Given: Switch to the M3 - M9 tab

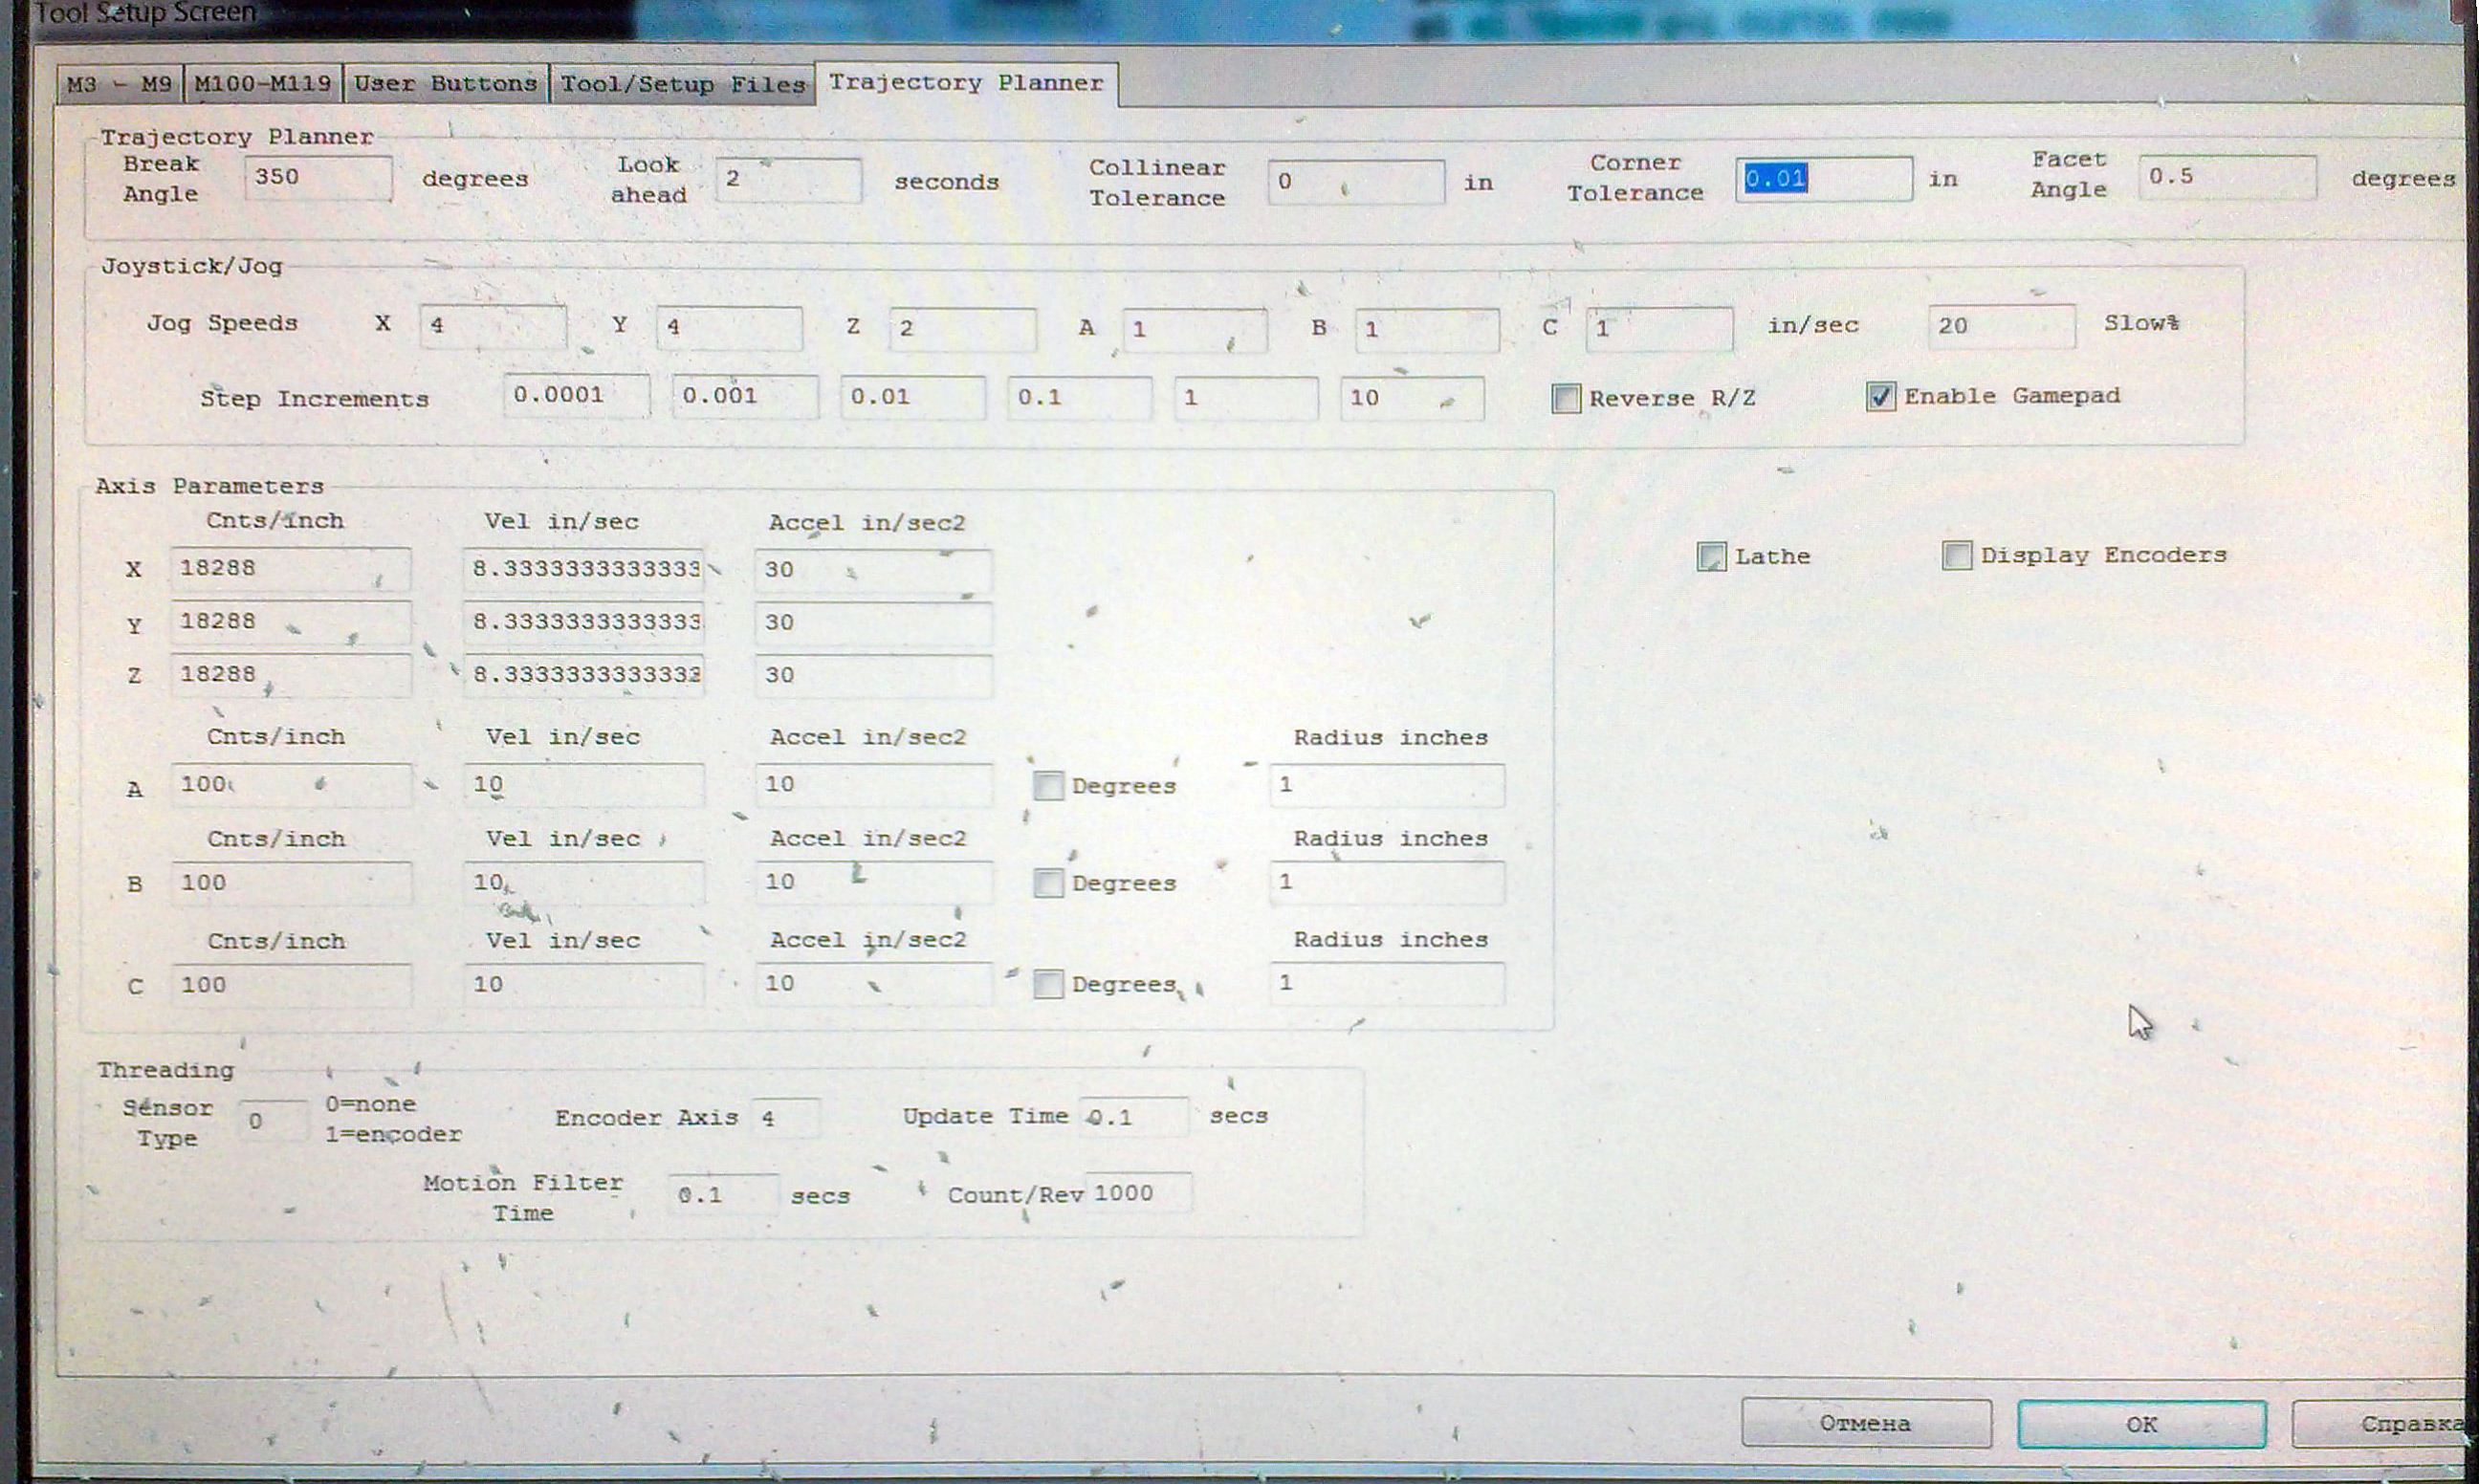Looking at the screenshot, I should (x=119, y=84).
